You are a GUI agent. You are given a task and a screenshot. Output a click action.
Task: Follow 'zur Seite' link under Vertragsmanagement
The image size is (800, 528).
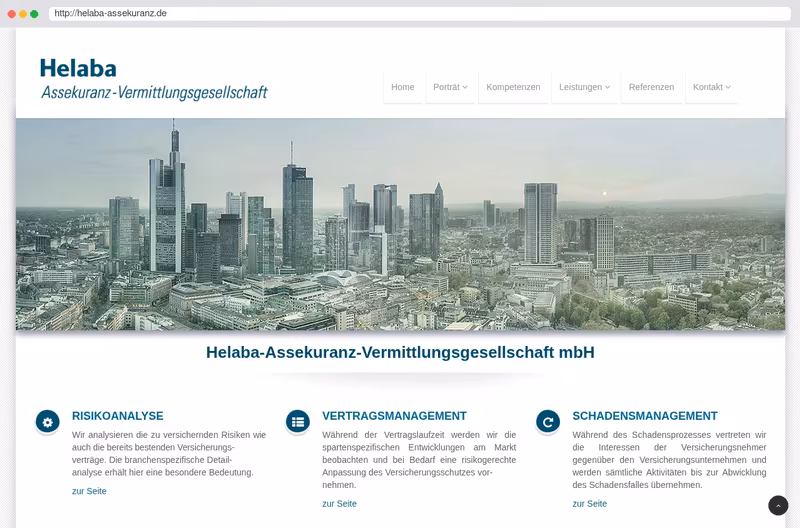(339, 504)
